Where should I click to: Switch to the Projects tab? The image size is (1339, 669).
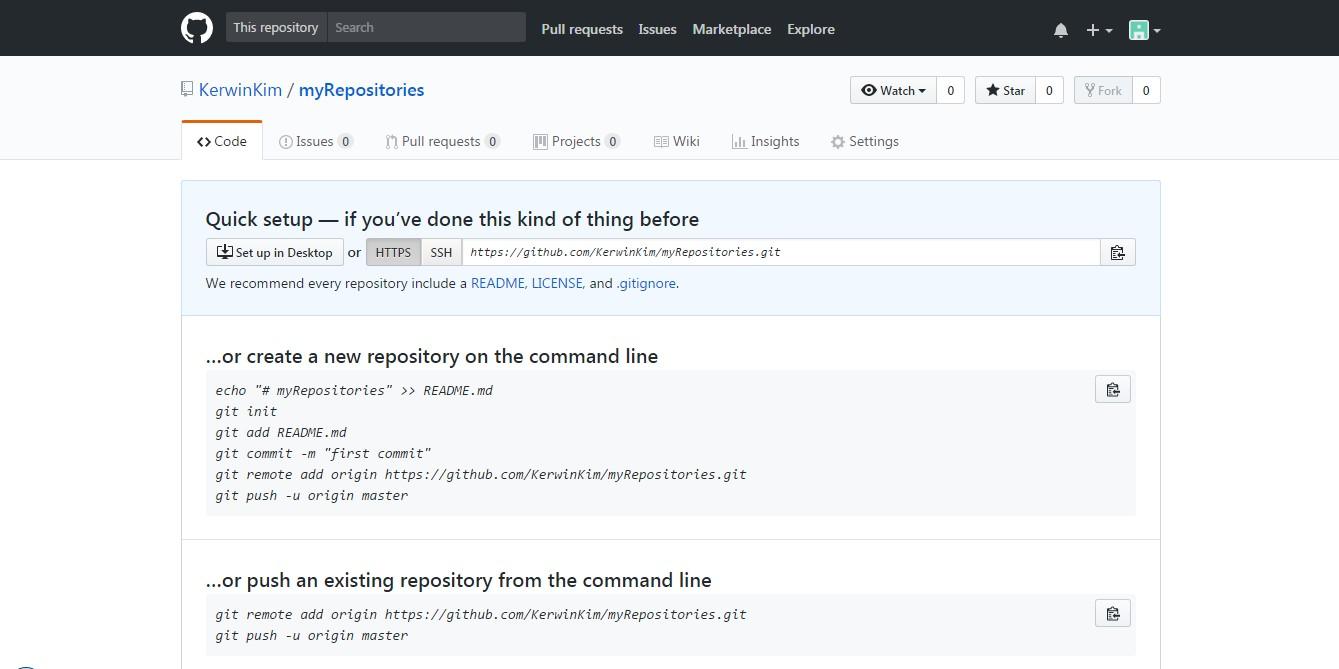point(577,141)
